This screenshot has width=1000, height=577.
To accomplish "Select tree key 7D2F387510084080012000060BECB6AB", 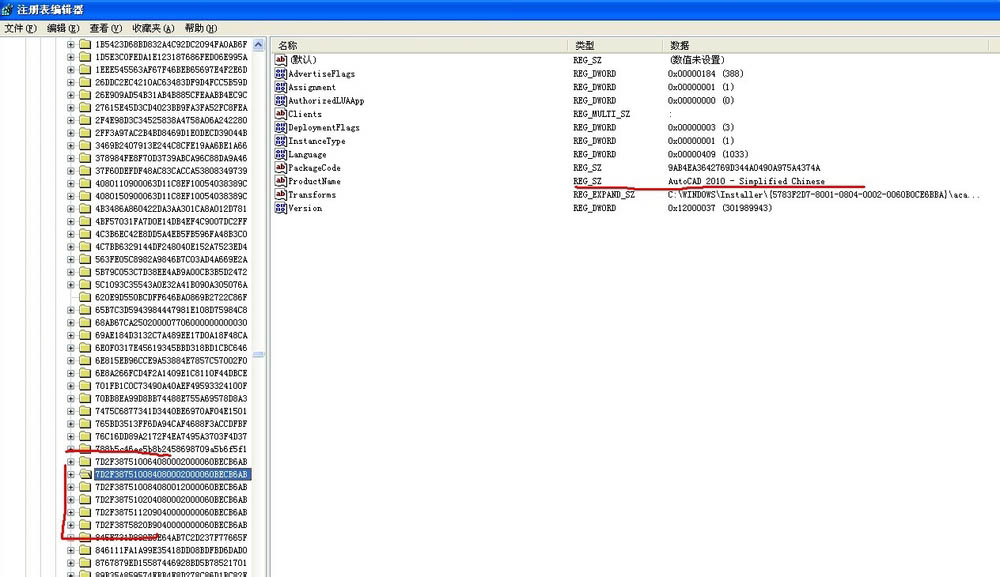I will [x=171, y=487].
